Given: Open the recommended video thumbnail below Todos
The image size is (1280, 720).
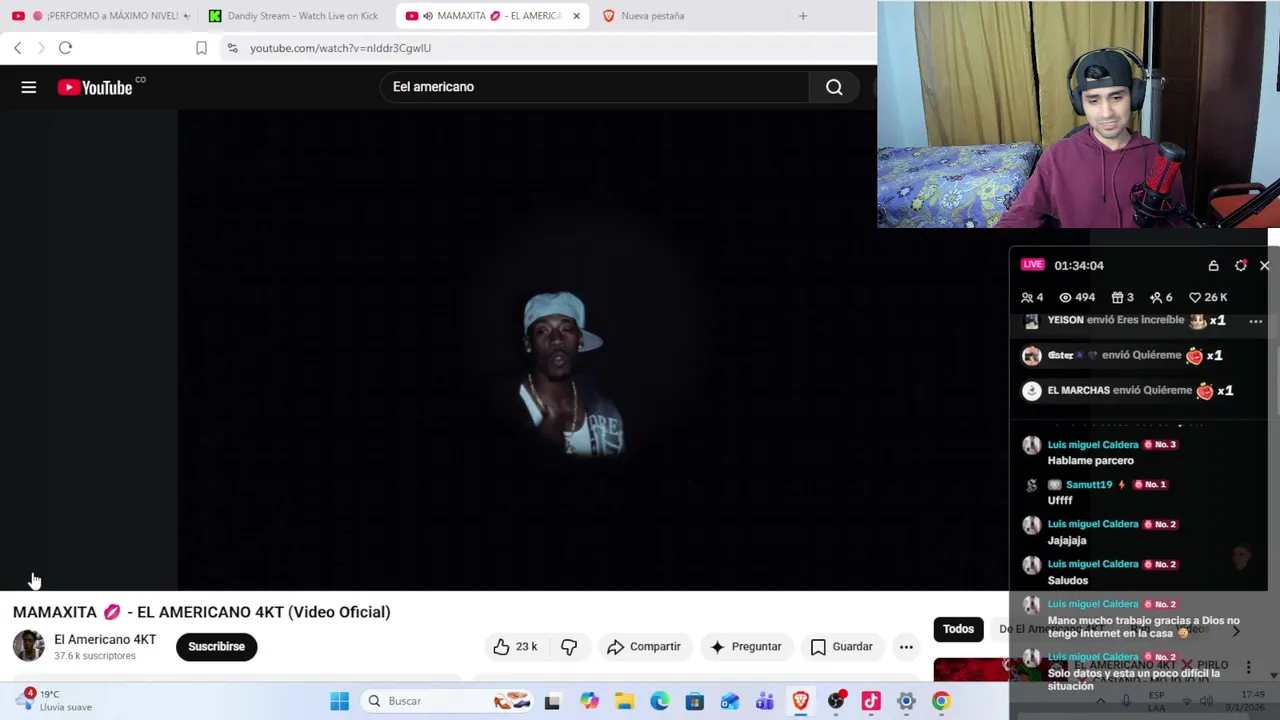Looking at the screenshot, I should click(971, 669).
